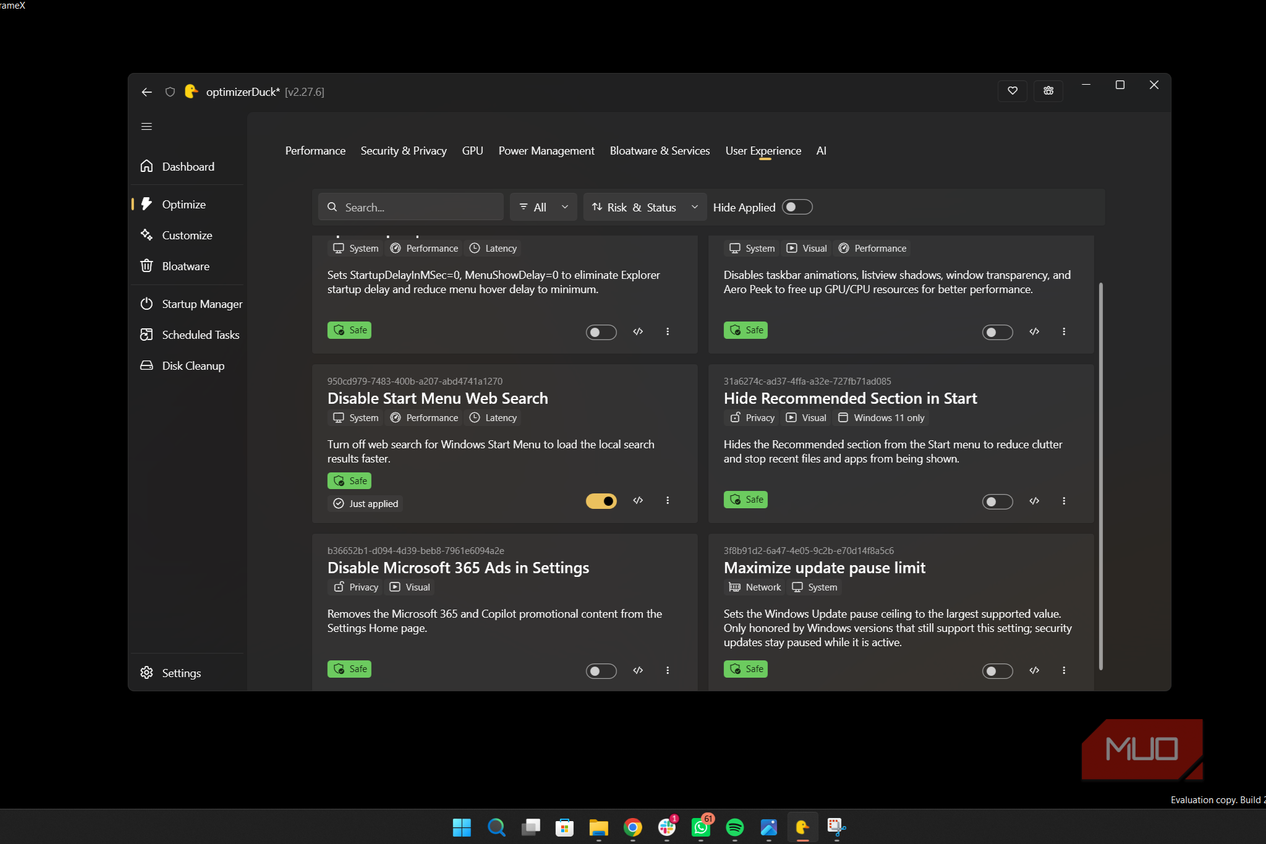
Task: Switch to the Performance tab
Action: tap(315, 151)
